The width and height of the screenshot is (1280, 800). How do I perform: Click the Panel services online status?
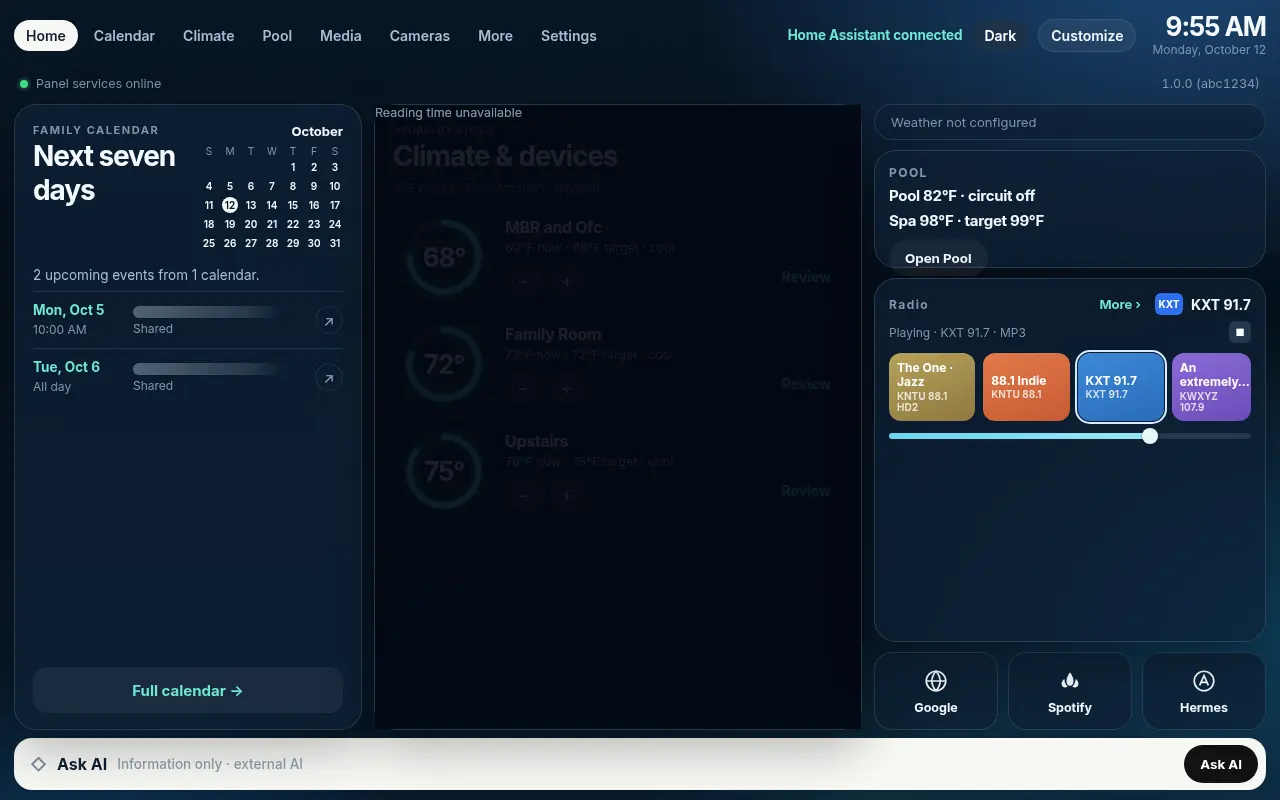tap(90, 83)
